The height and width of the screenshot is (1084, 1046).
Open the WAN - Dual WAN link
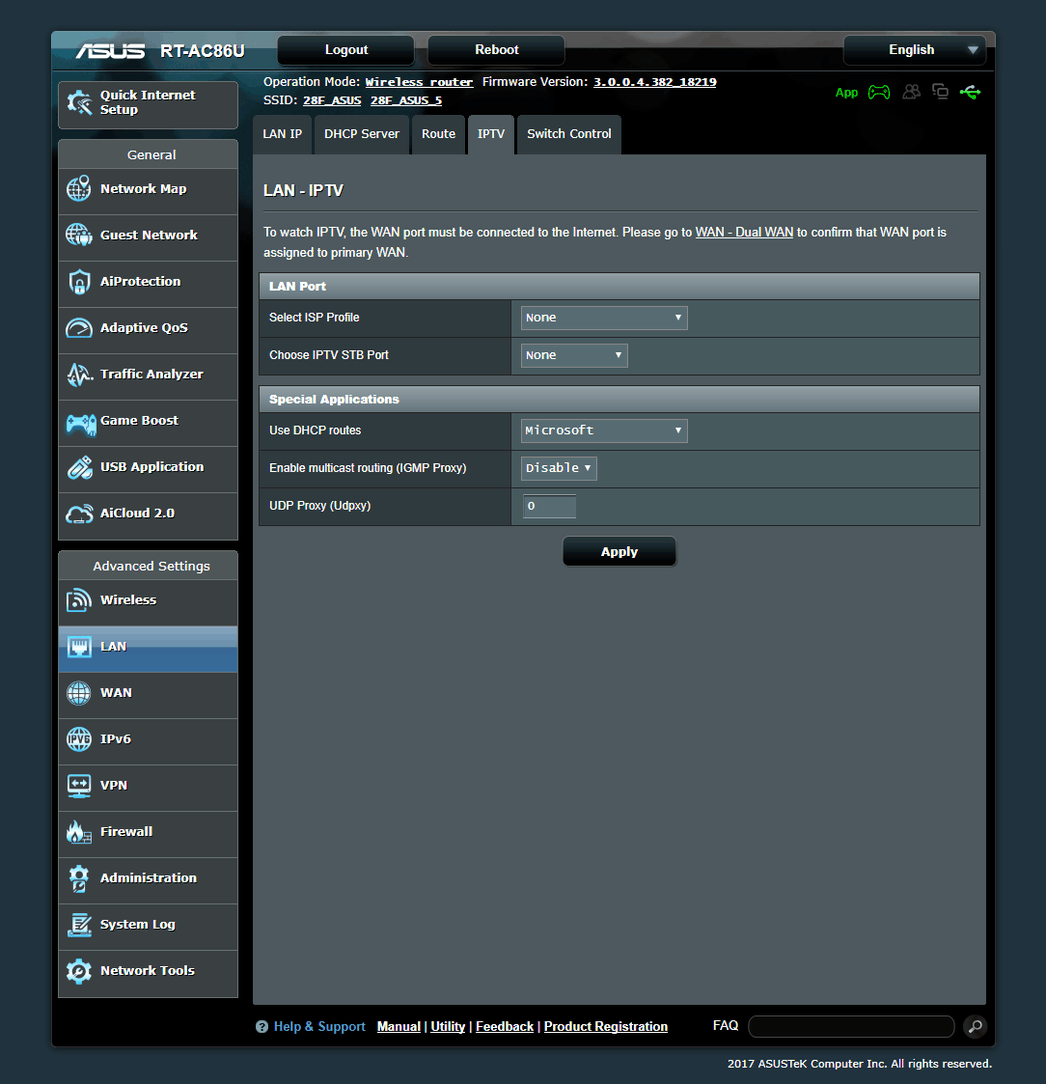click(x=744, y=232)
